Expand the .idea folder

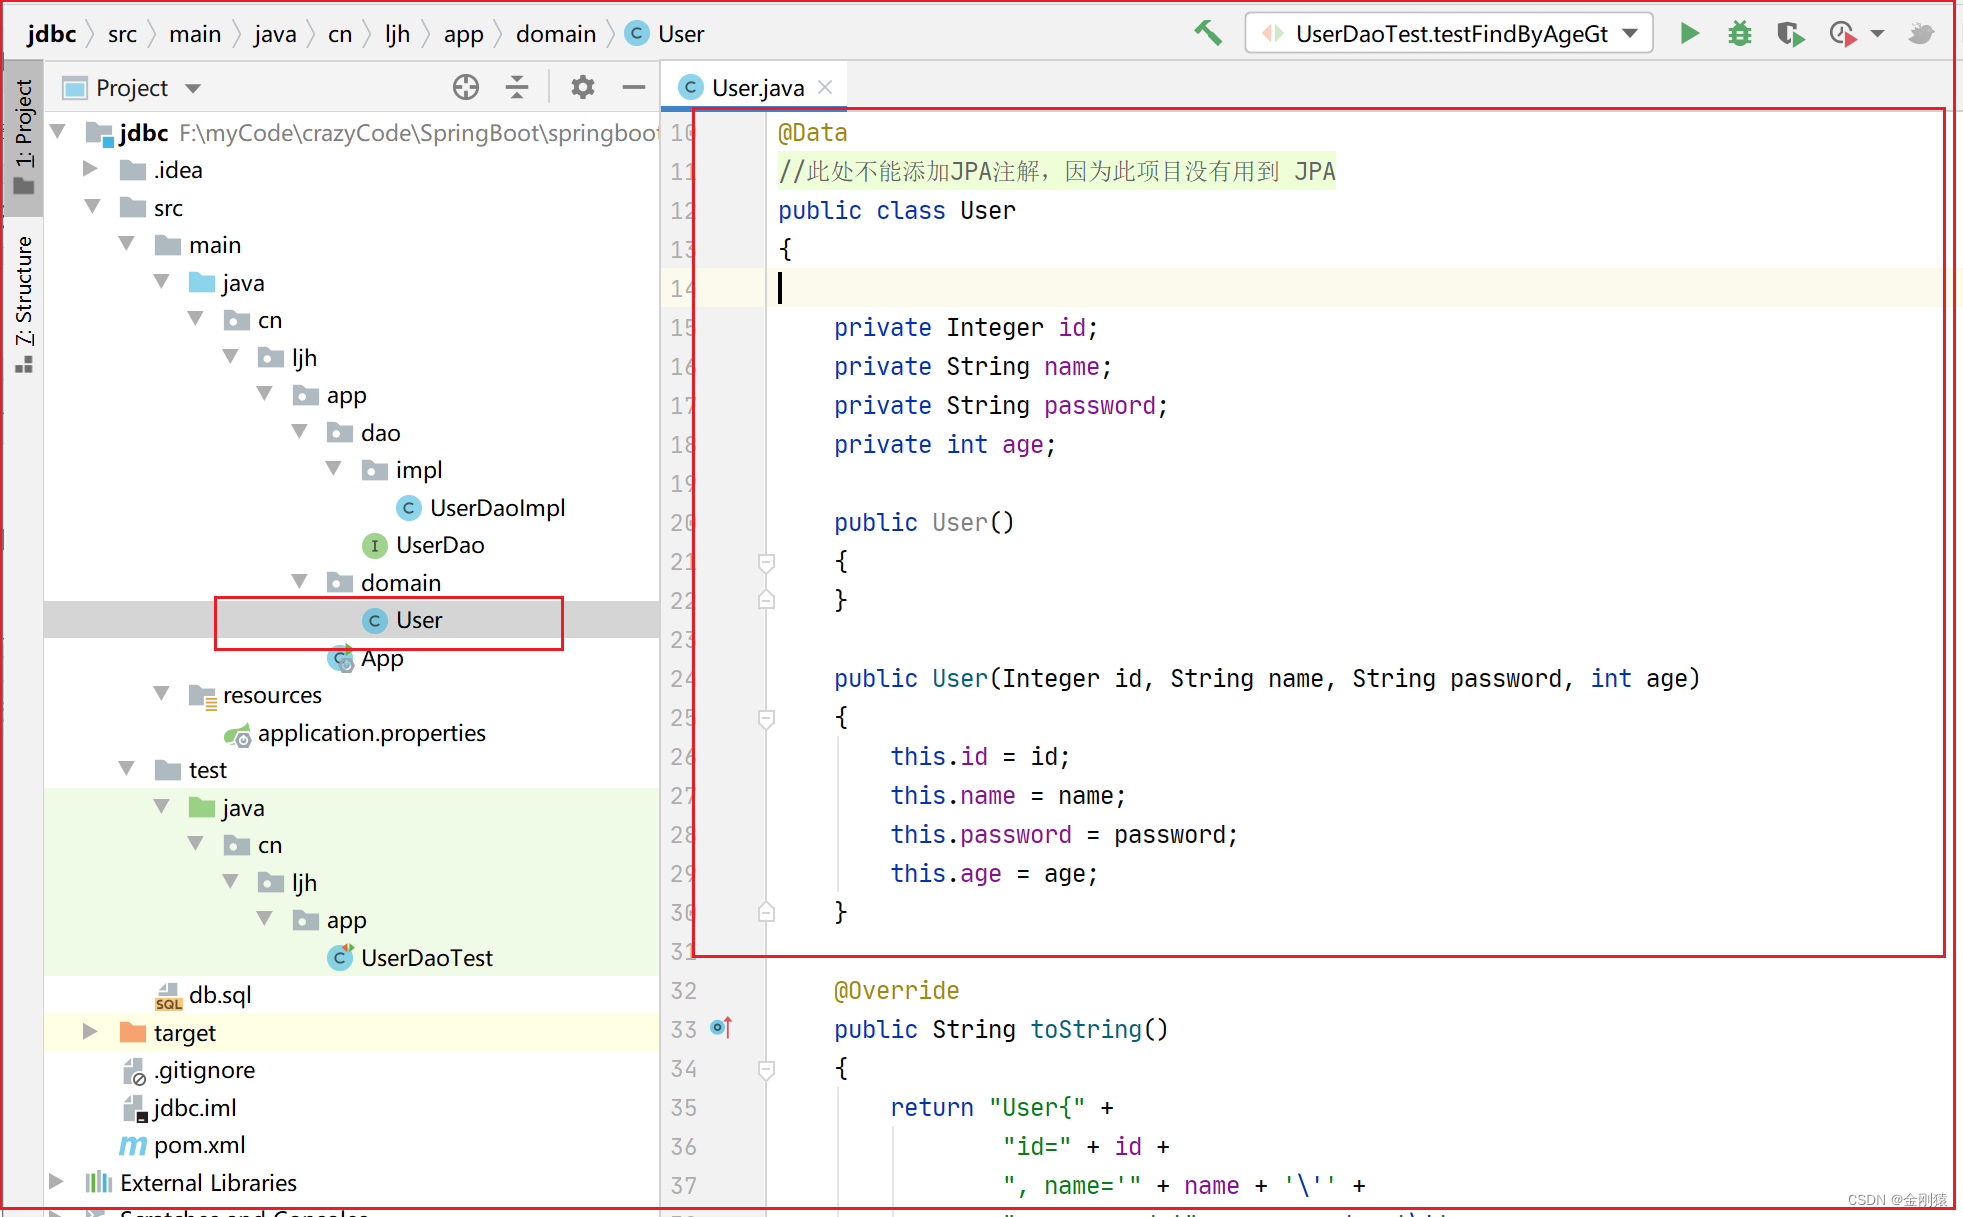coord(91,169)
